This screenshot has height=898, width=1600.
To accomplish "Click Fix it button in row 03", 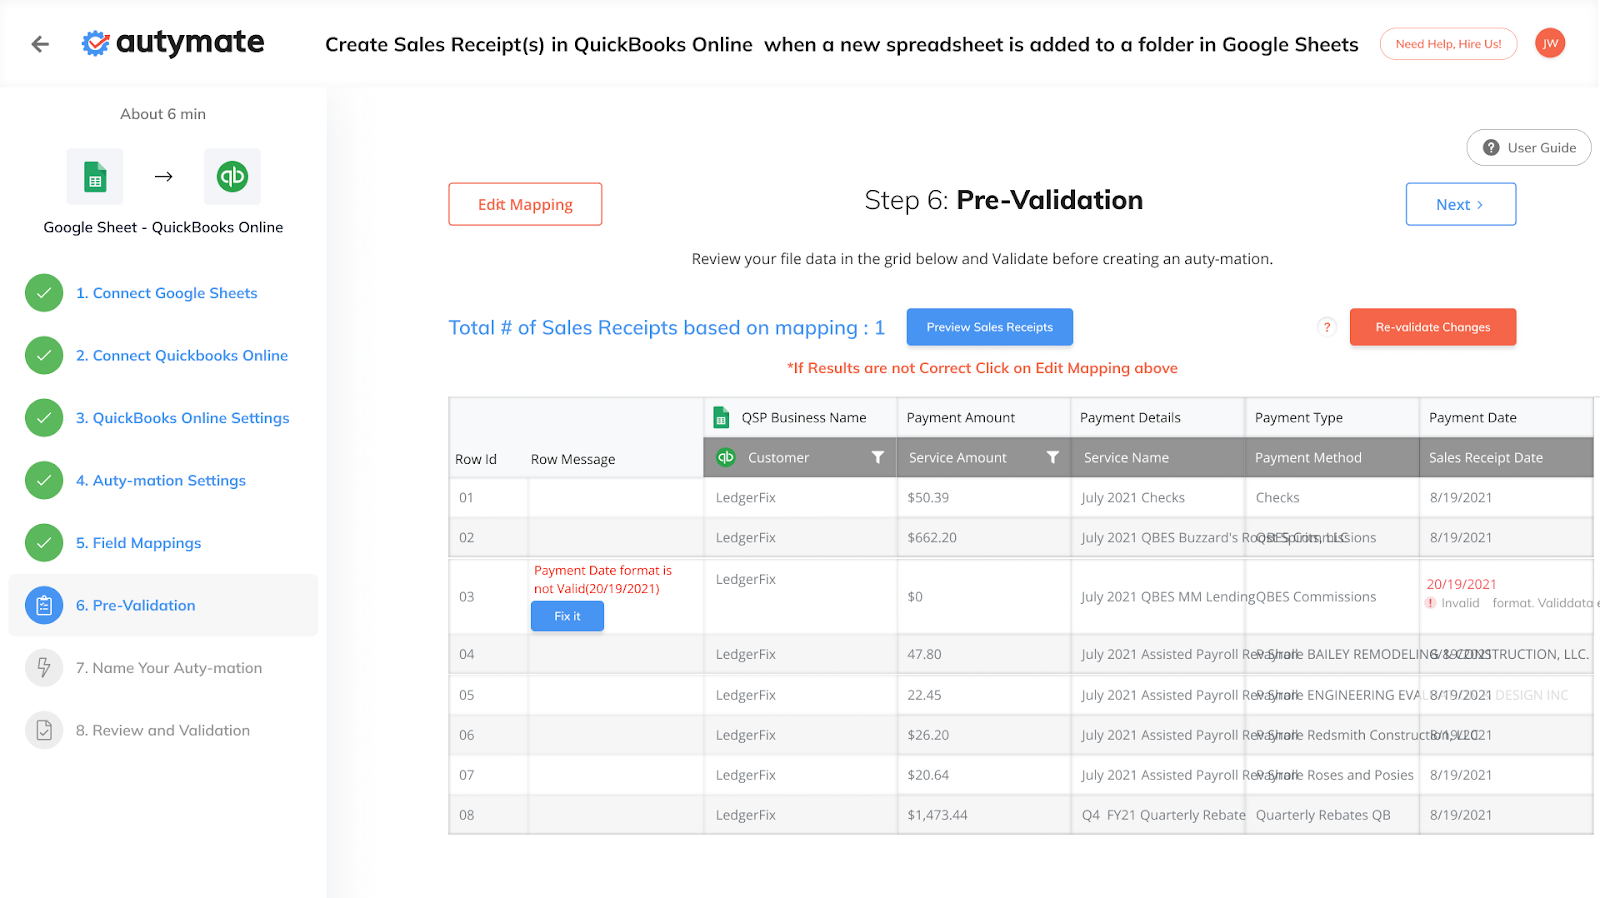I will coord(567,616).
